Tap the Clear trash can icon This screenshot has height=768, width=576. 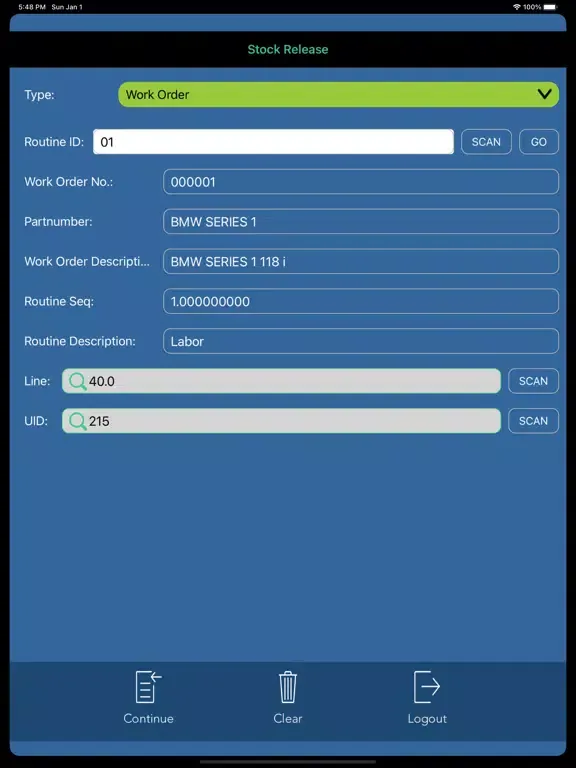coord(288,687)
